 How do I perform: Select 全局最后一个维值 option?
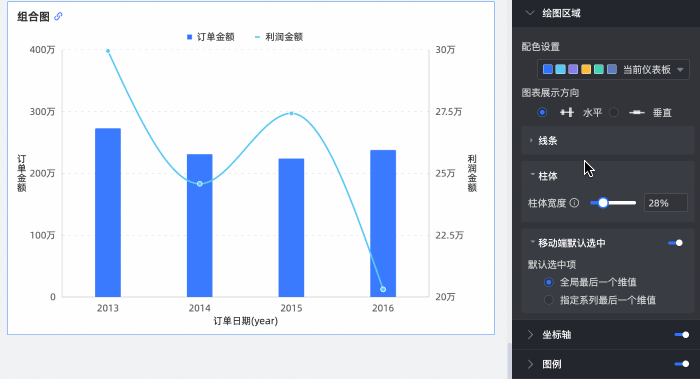coord(549,282)
